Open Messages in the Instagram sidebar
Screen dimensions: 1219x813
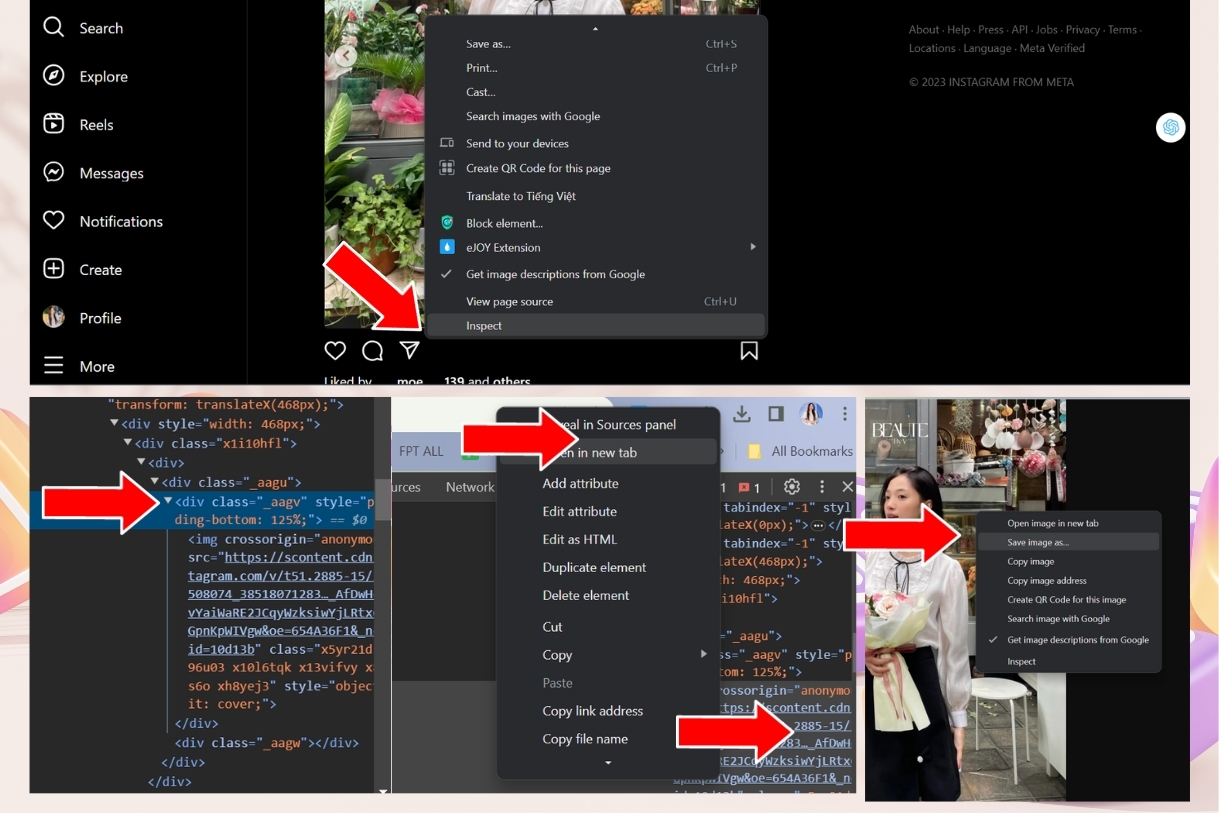pyautogui.click(x=93, y=173)
